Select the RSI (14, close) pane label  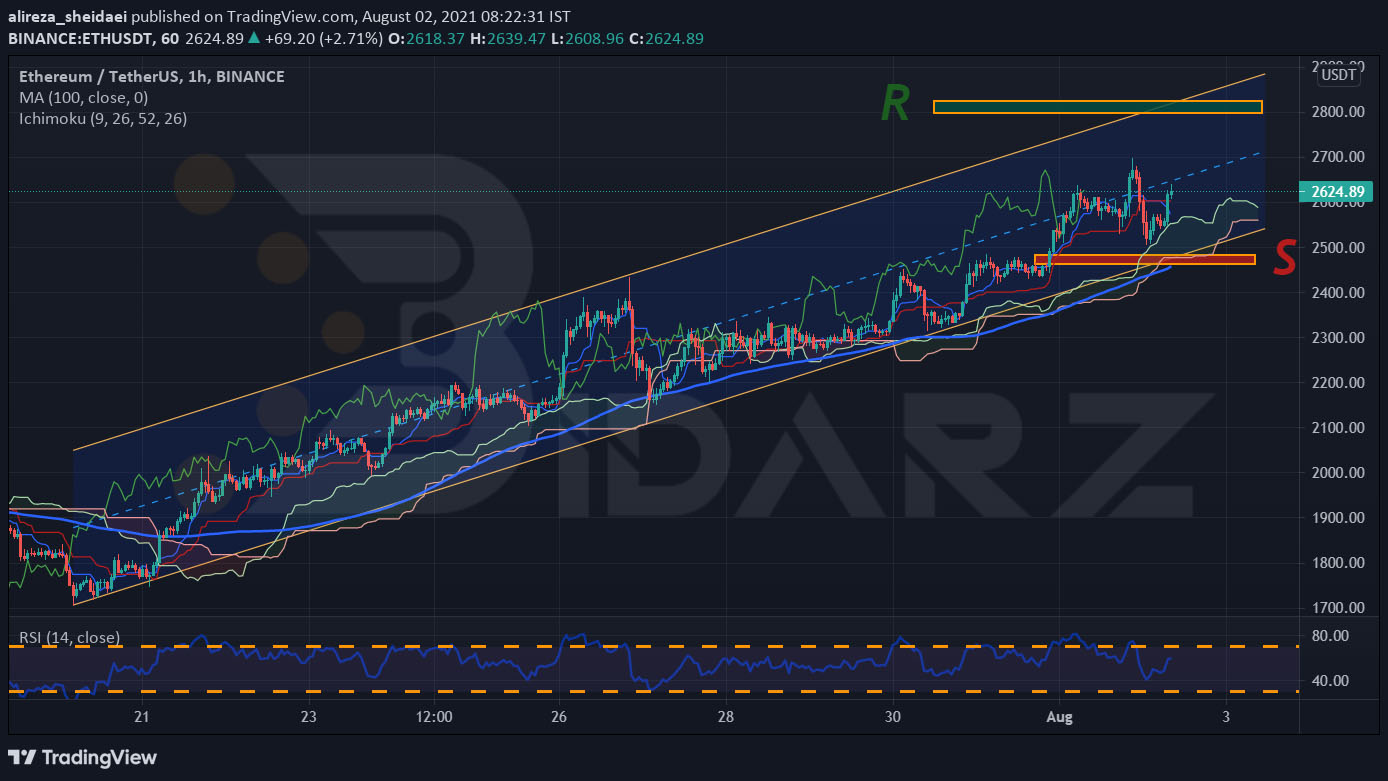(70, 637)
